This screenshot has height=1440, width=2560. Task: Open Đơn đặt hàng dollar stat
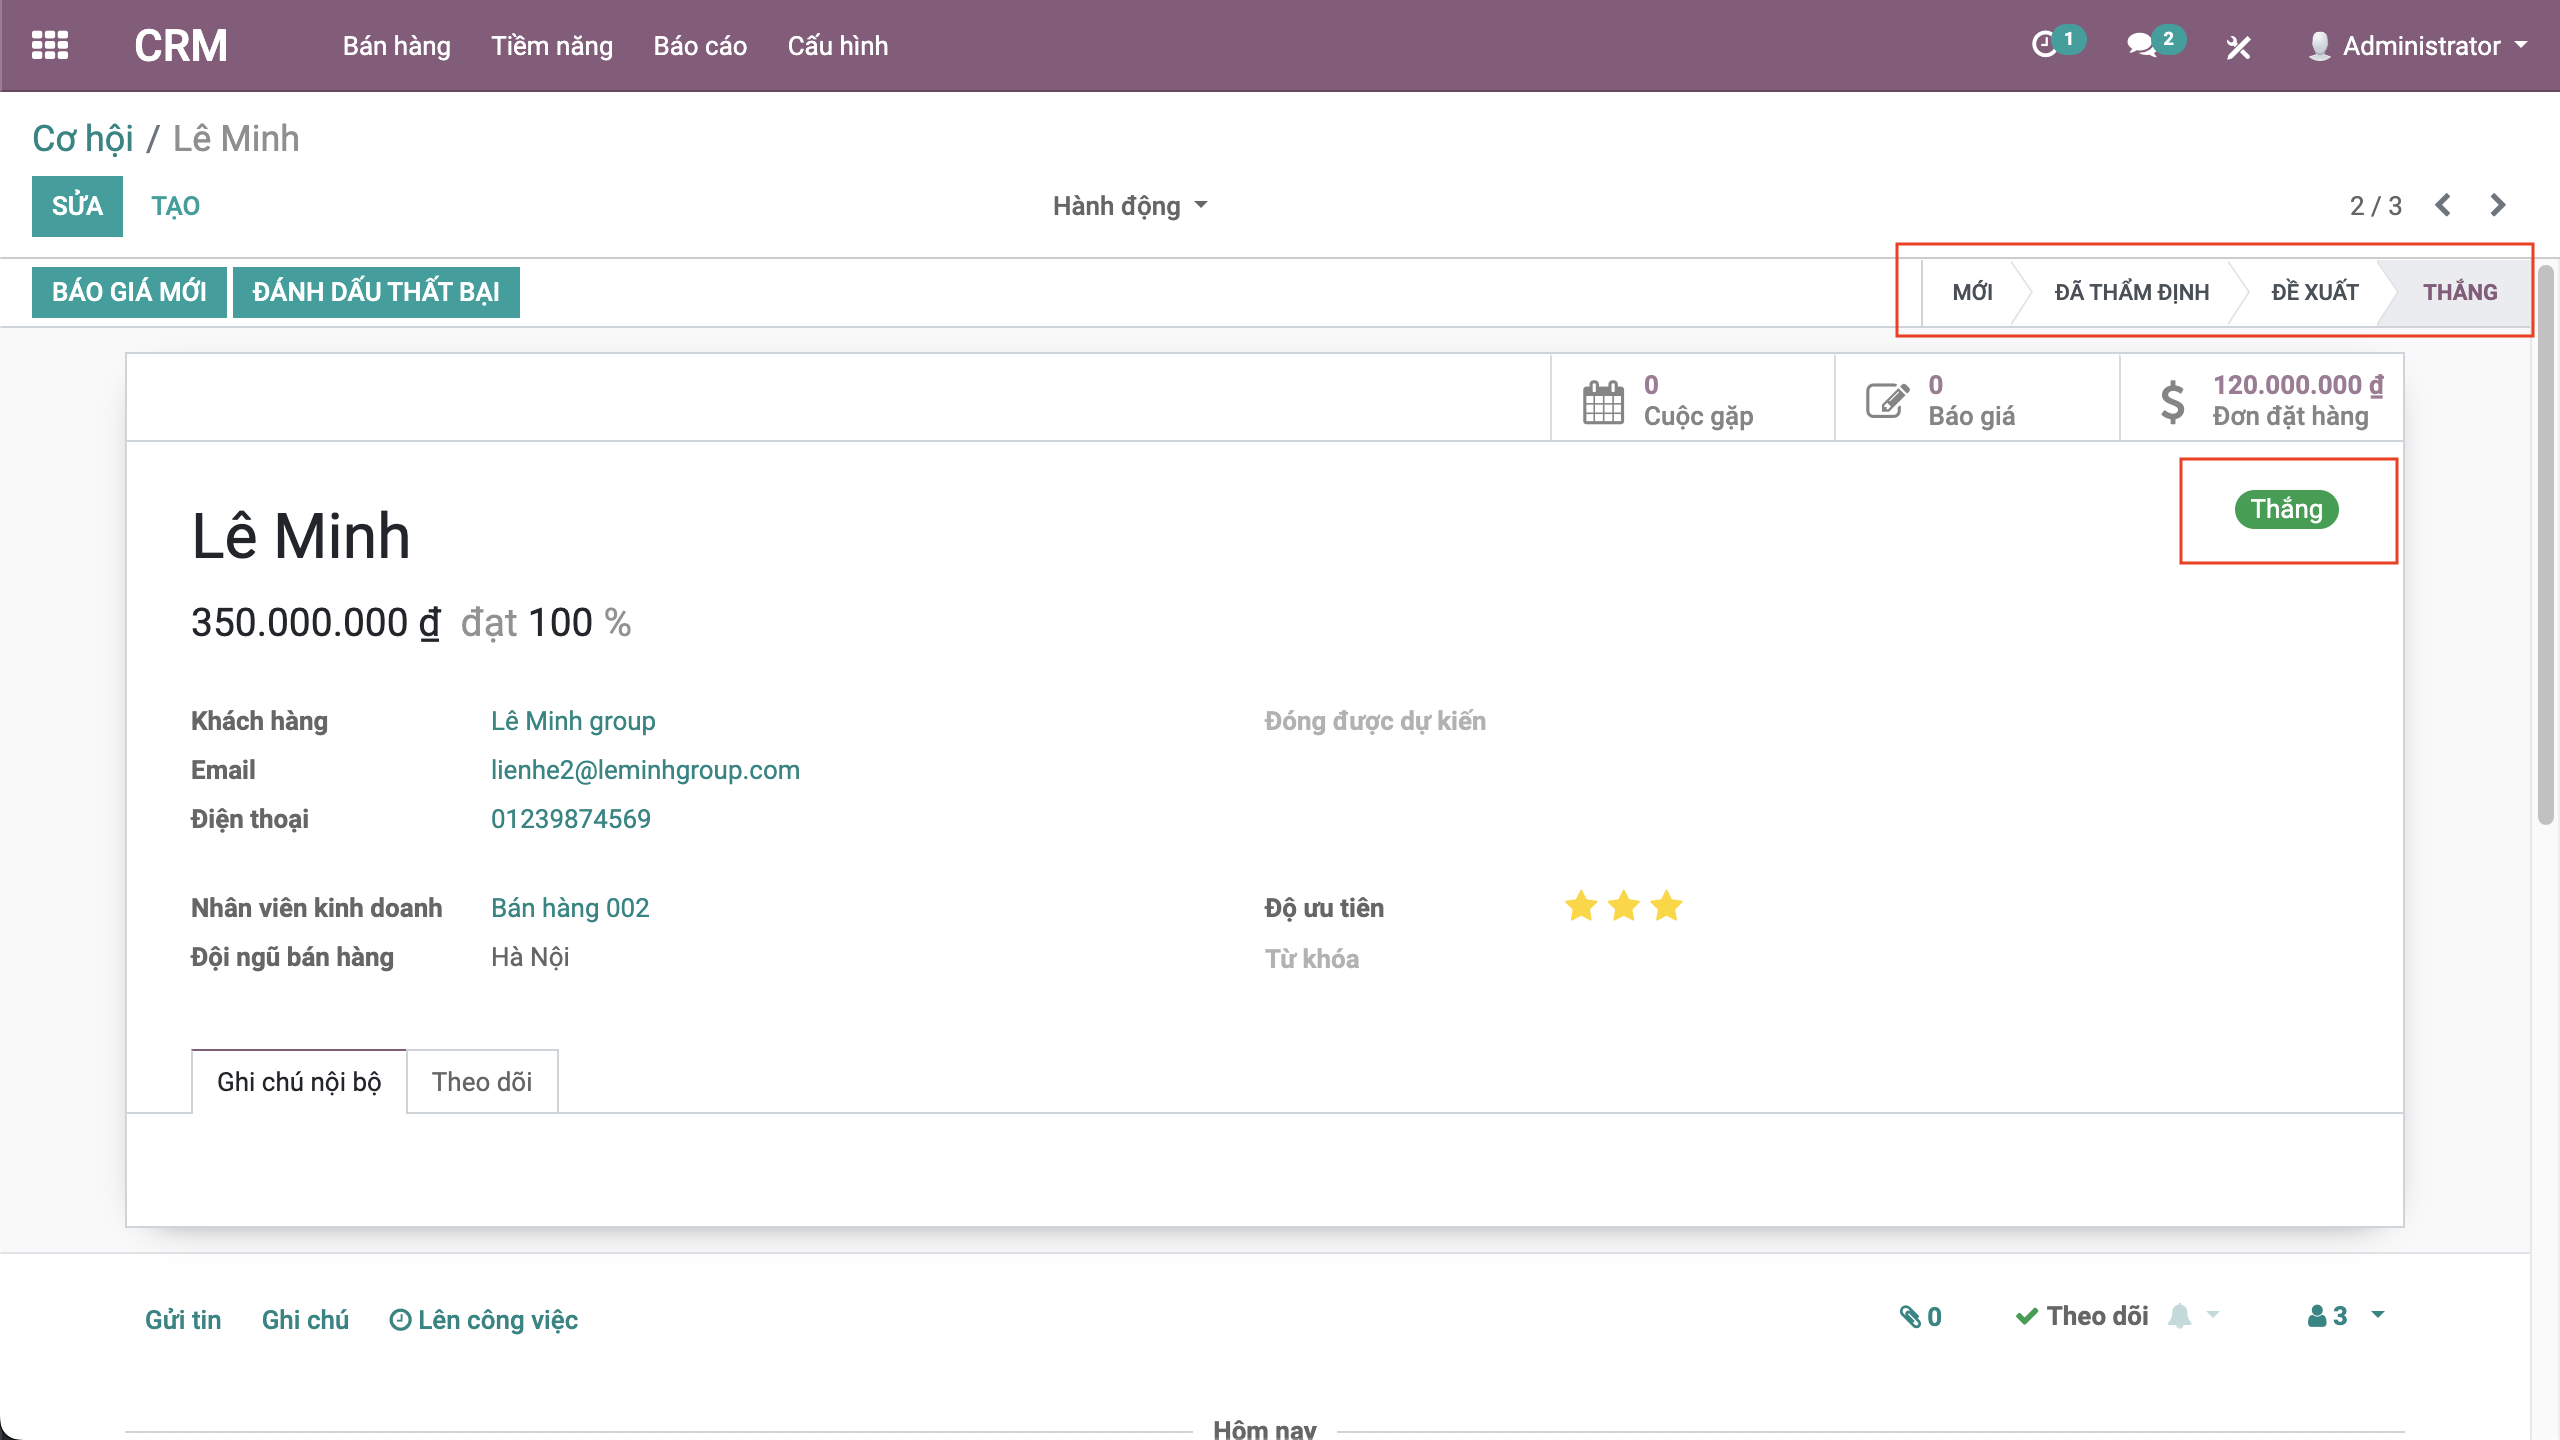[2262, 400]
